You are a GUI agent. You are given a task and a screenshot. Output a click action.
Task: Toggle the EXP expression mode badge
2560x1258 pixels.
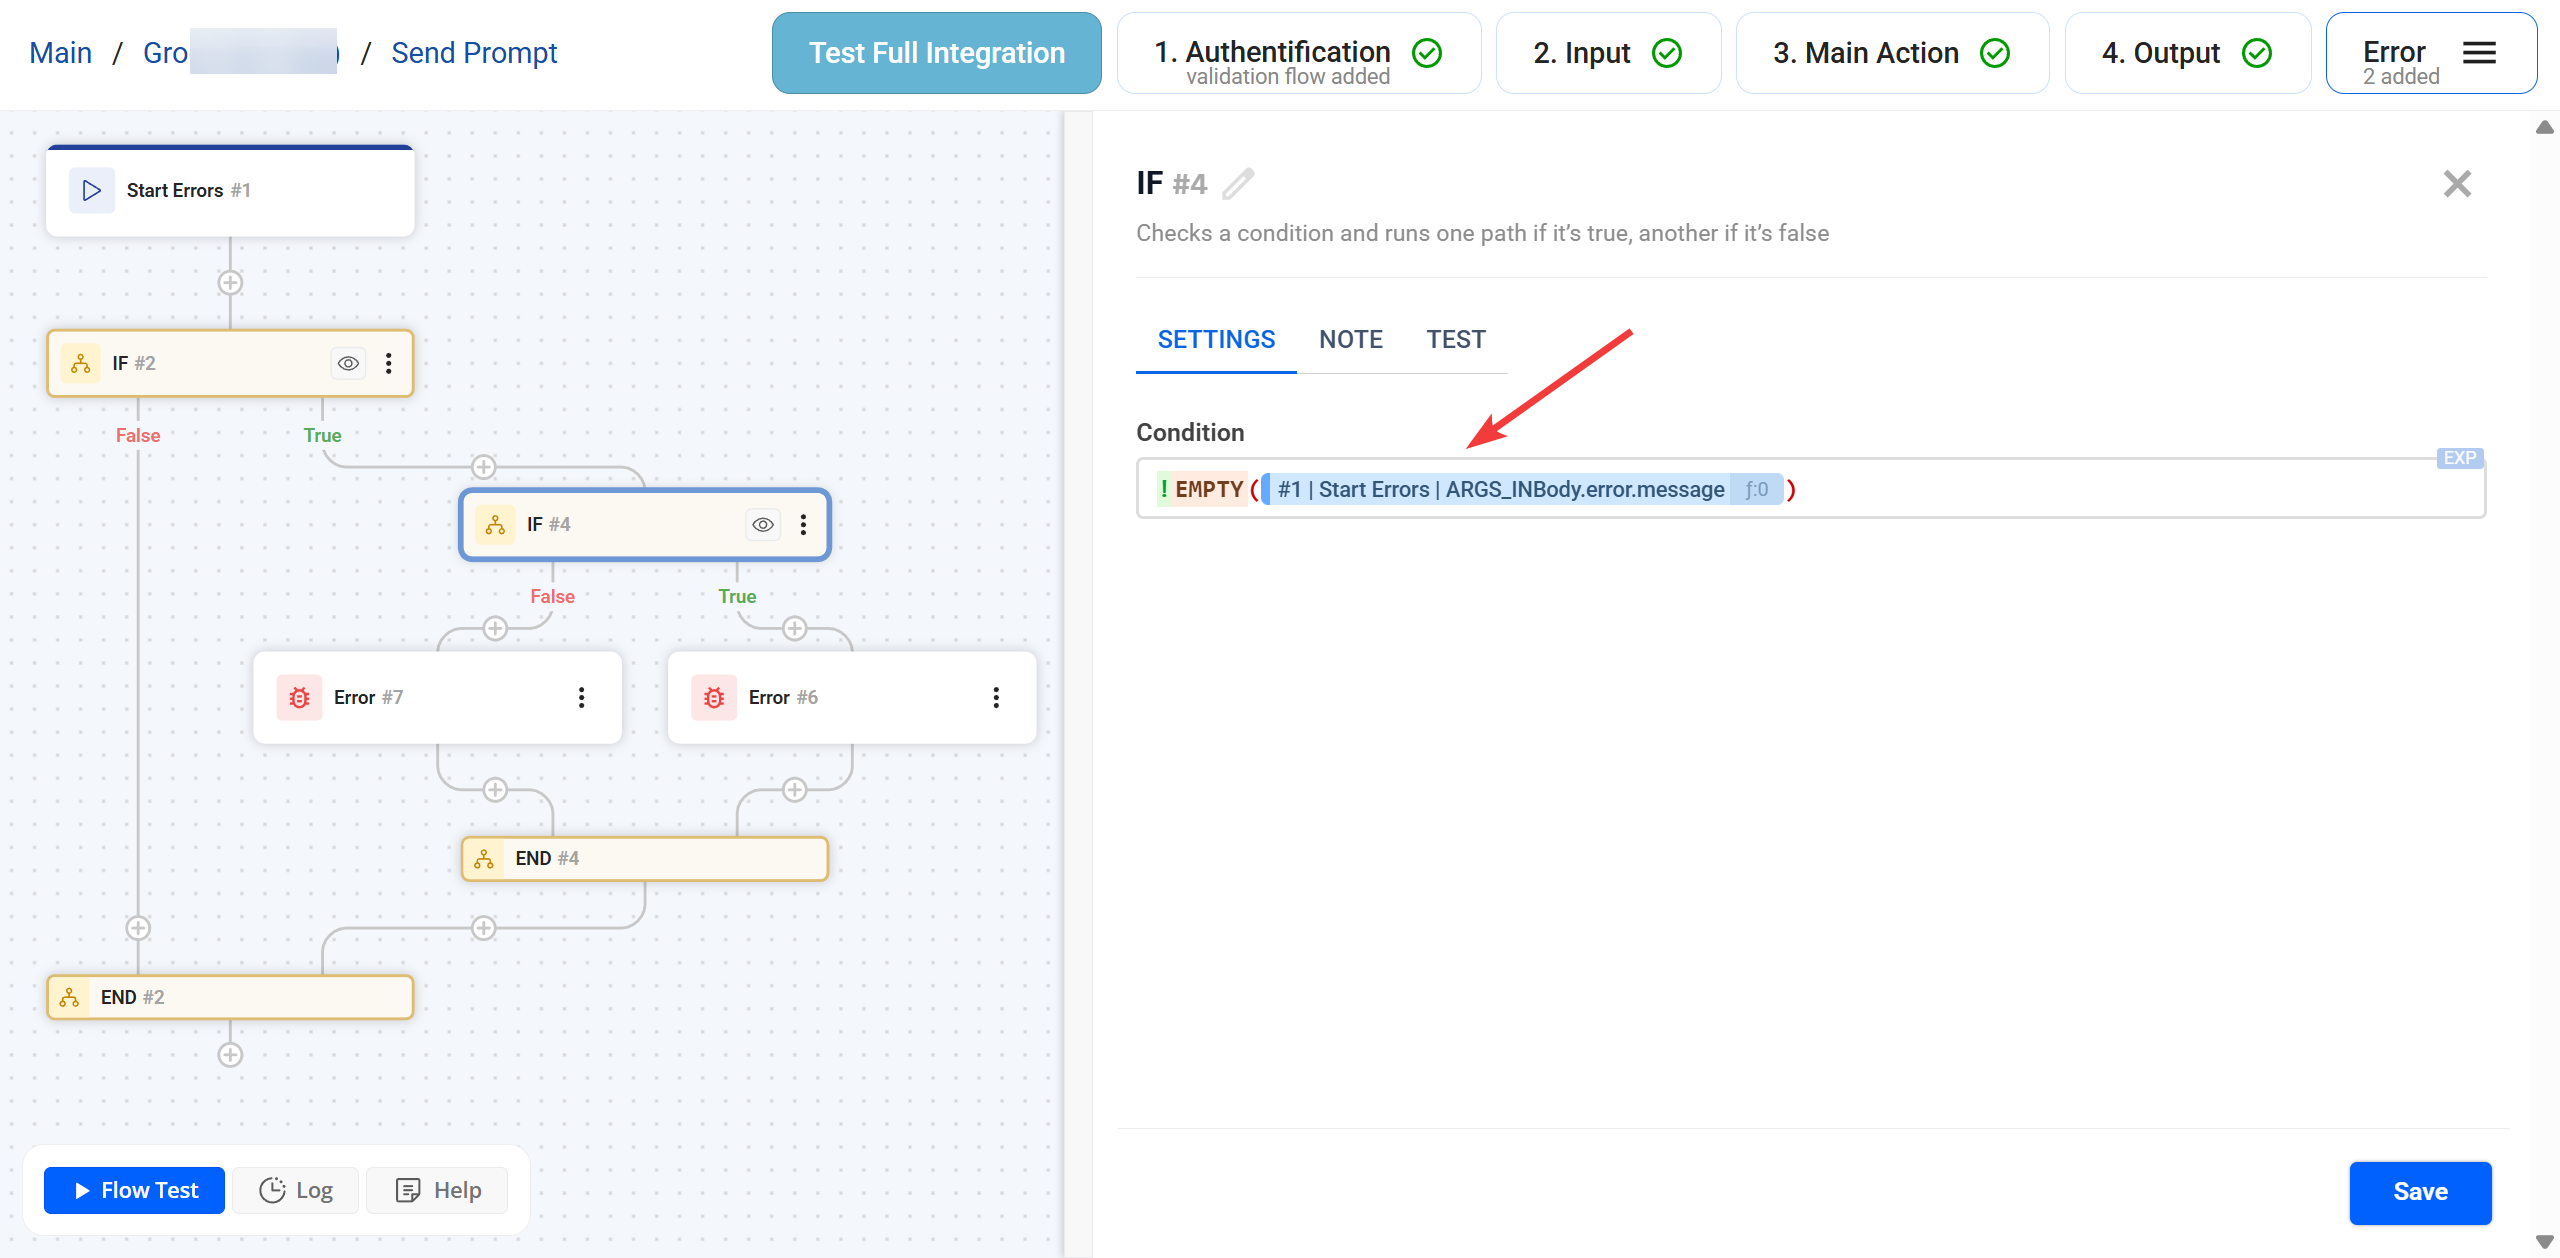click(x=2459, y=458)
